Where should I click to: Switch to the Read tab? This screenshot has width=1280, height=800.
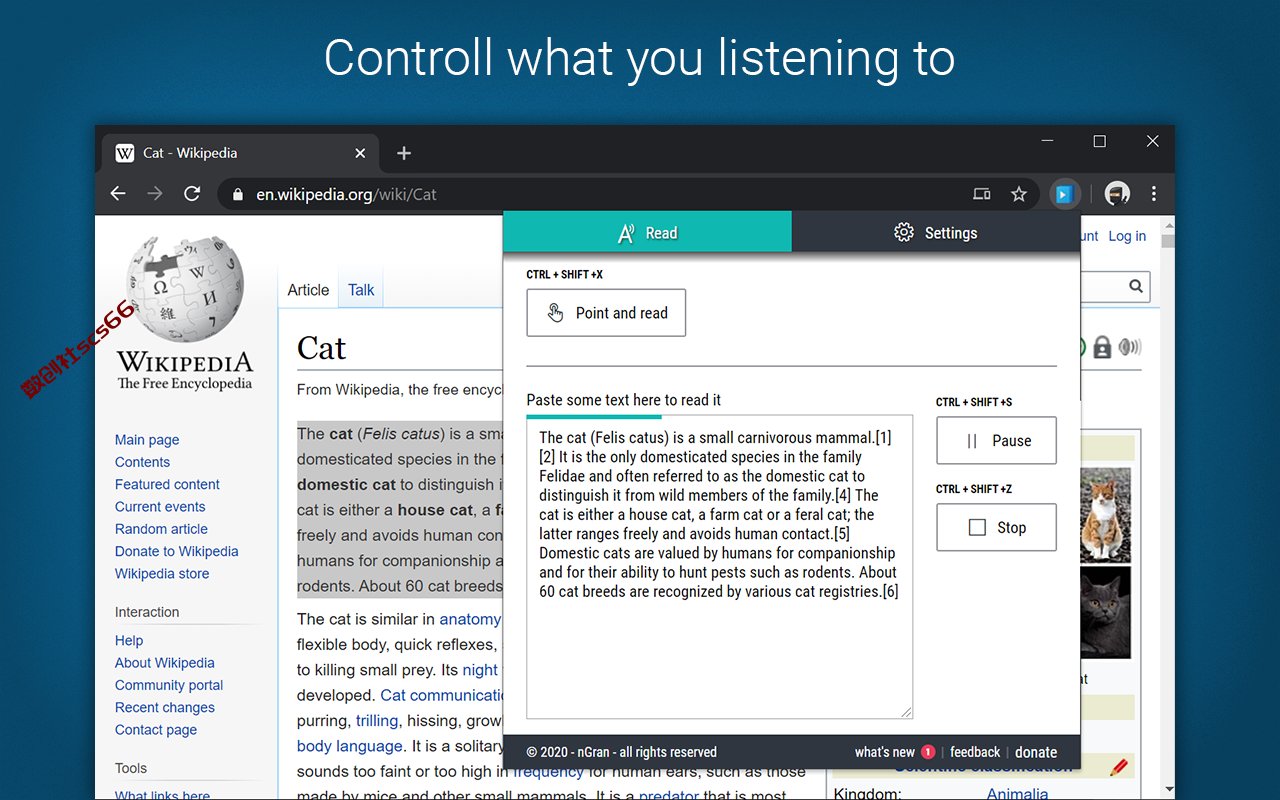(x=647, y=232)
